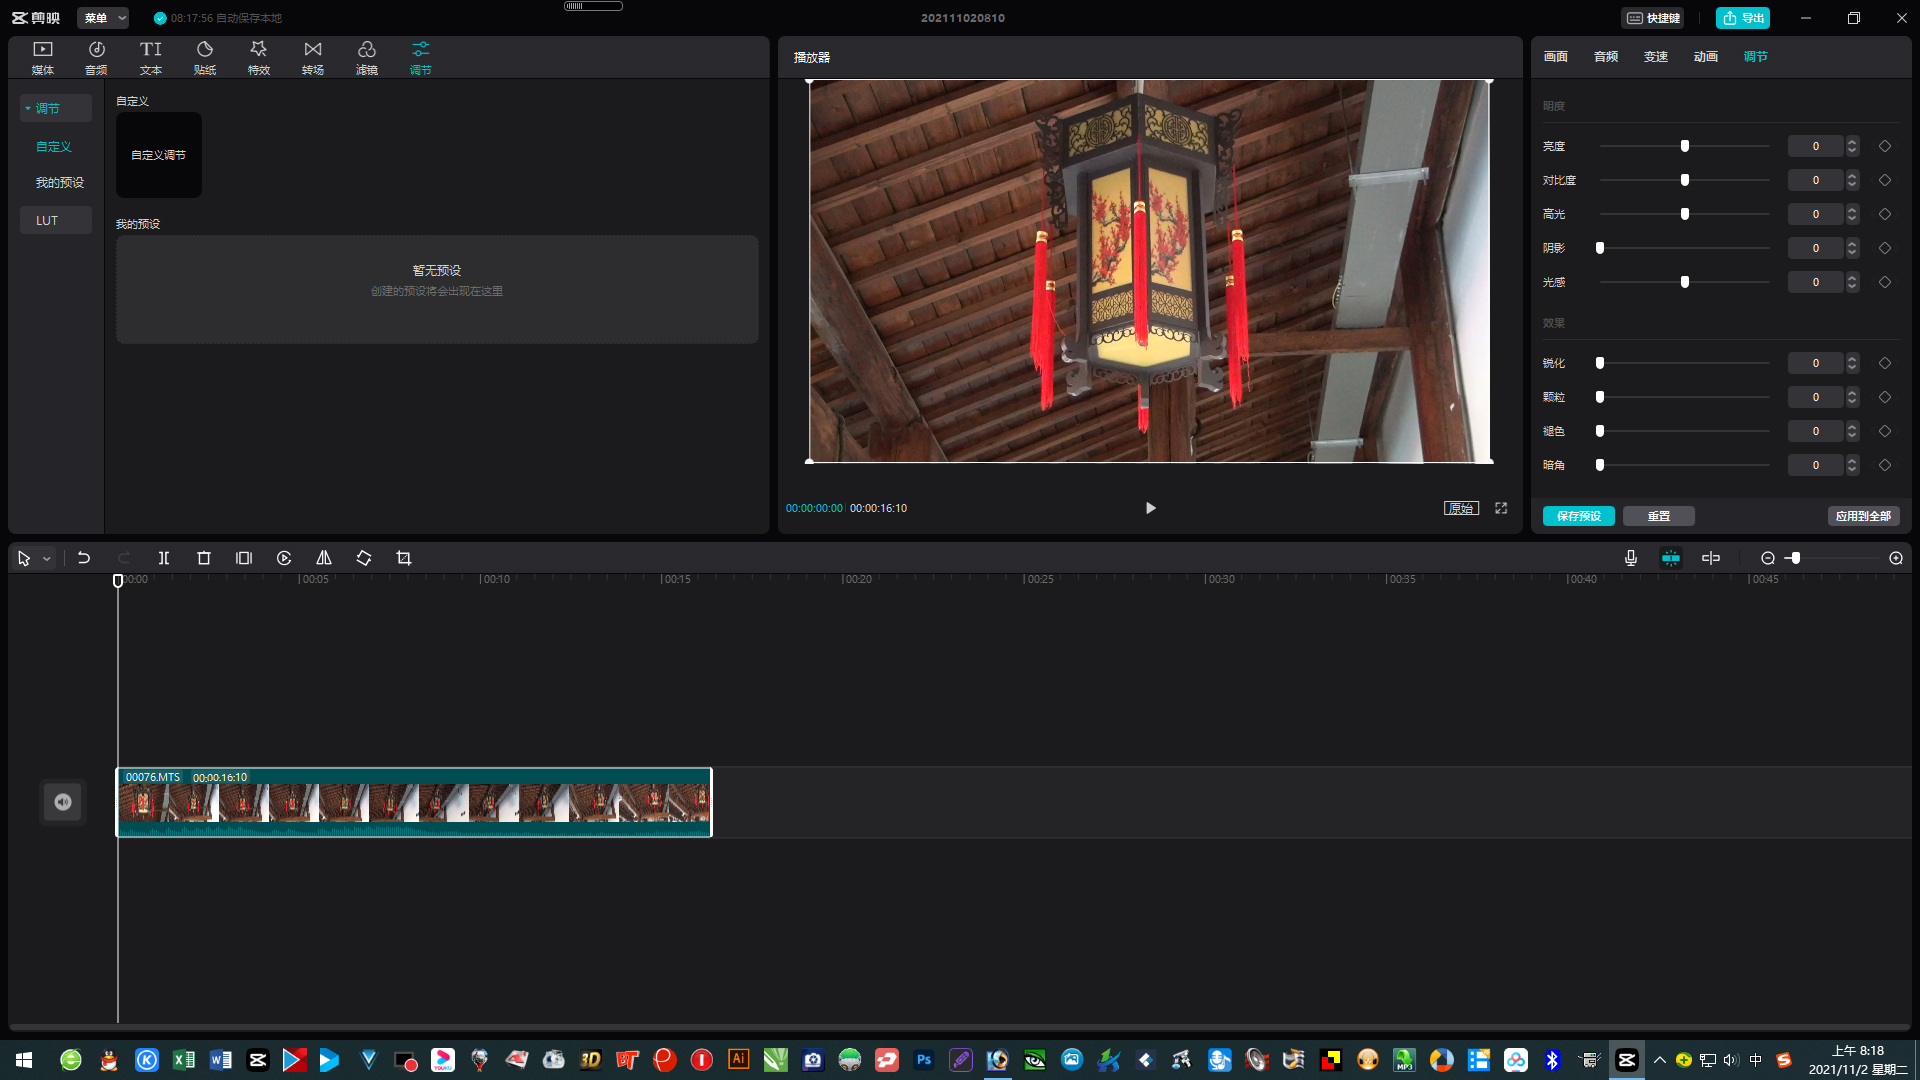Open the 菜单 menu dropdown
1920x1080 pixels.
(103, 18)
